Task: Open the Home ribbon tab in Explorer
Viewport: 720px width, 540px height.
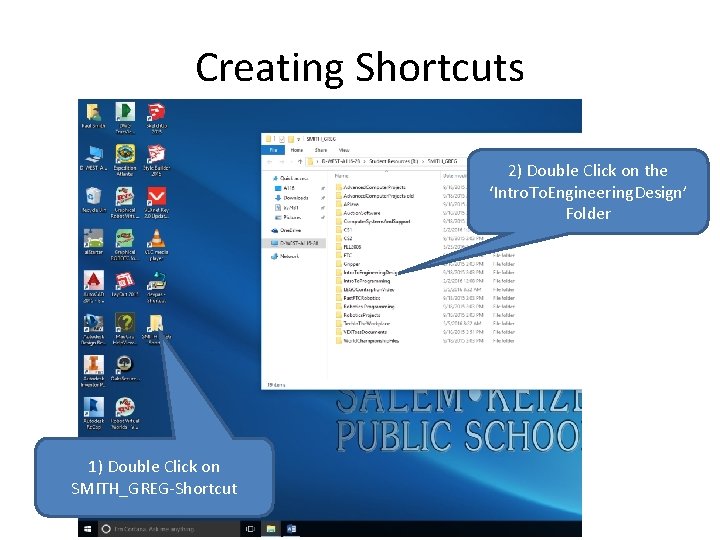Action: 297,150
